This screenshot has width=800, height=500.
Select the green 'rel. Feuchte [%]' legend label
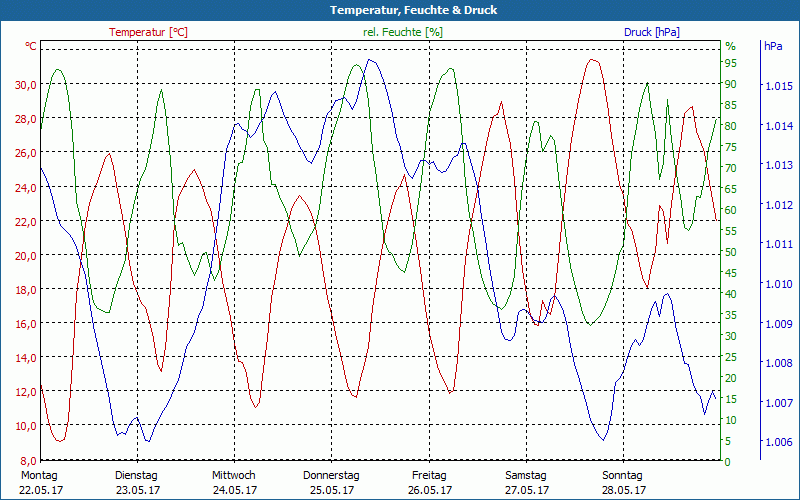coord(403,32)
